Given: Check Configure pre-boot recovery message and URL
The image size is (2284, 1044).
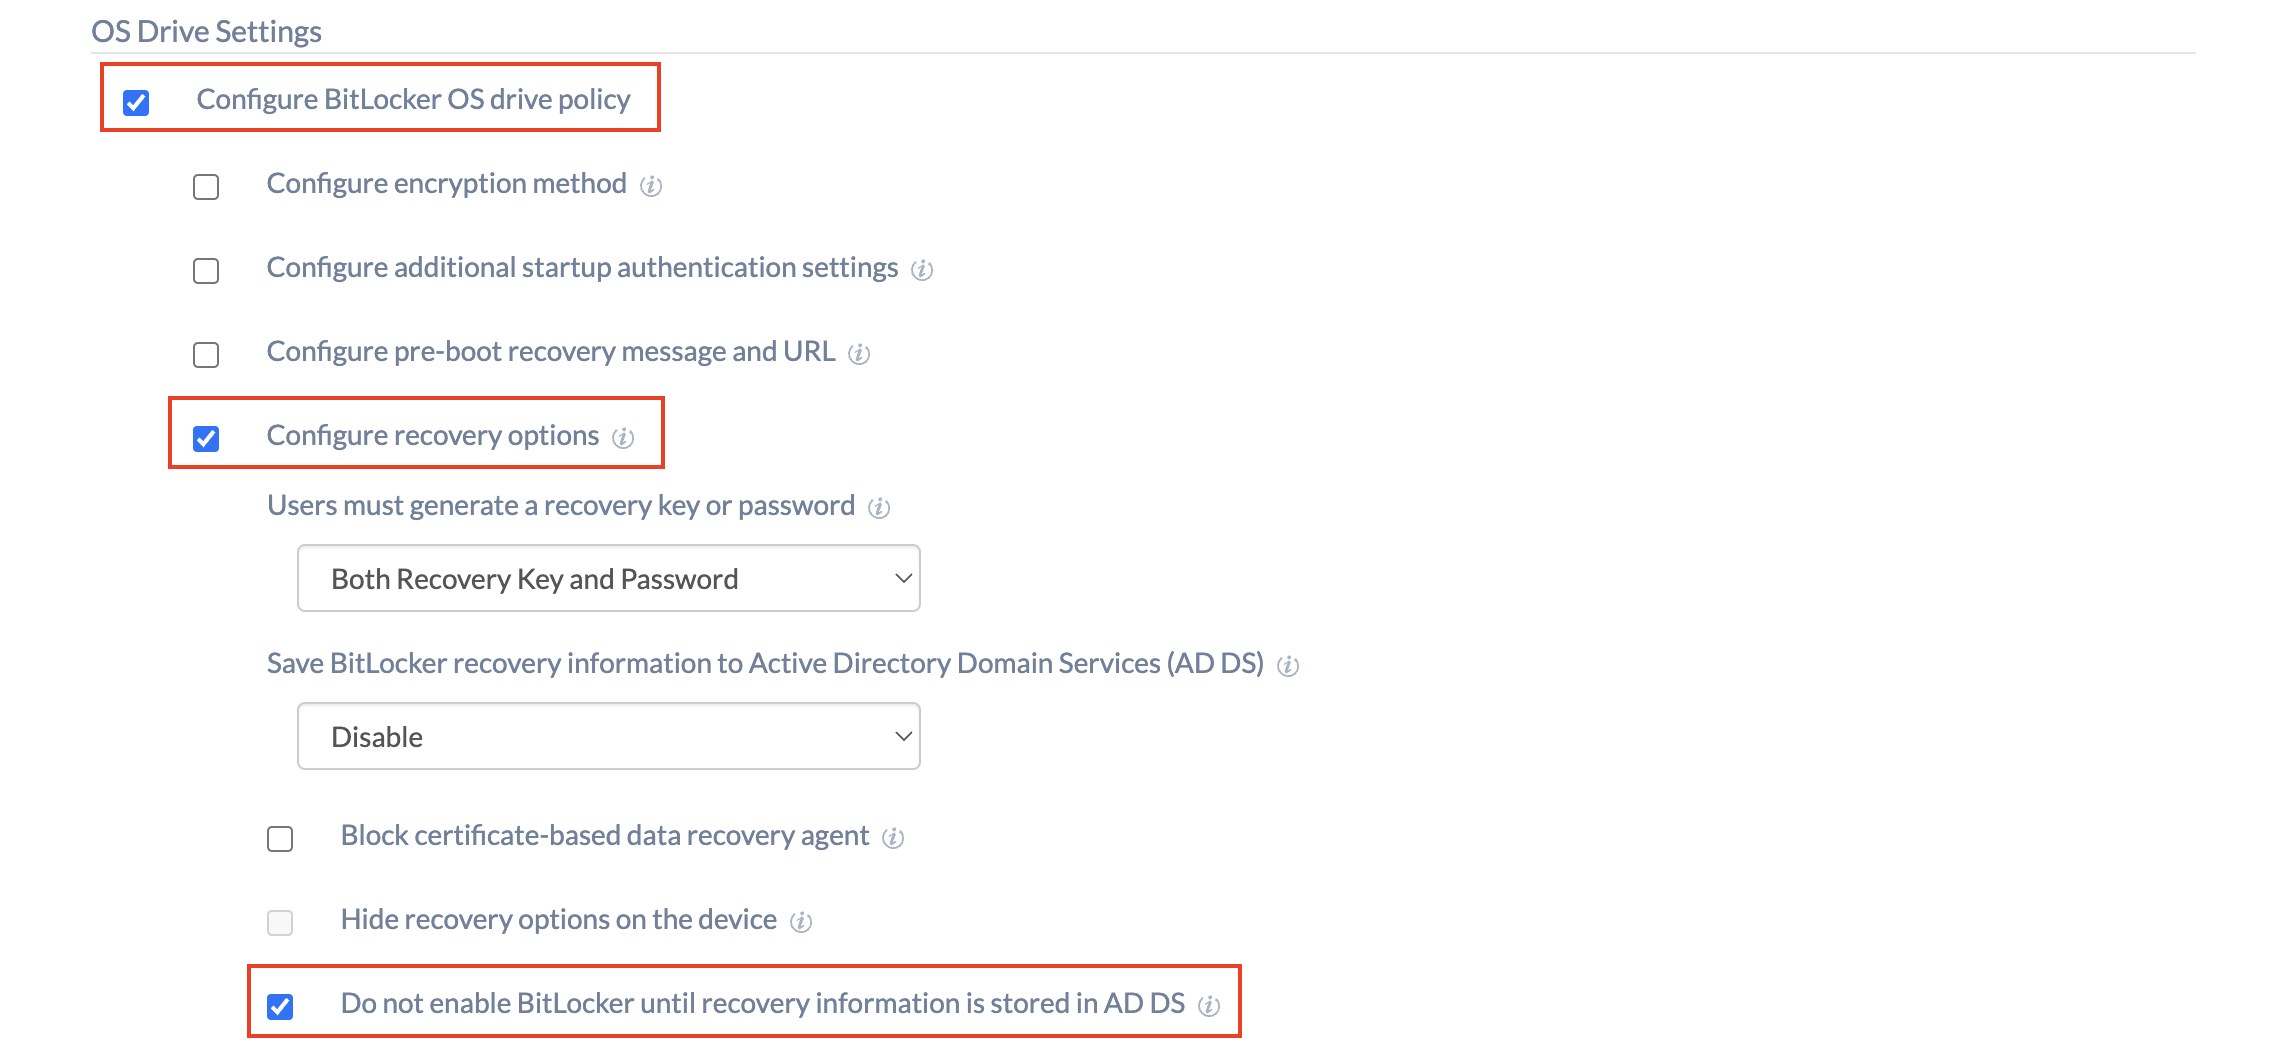Looking at the screenshot, I should (206, 355).
